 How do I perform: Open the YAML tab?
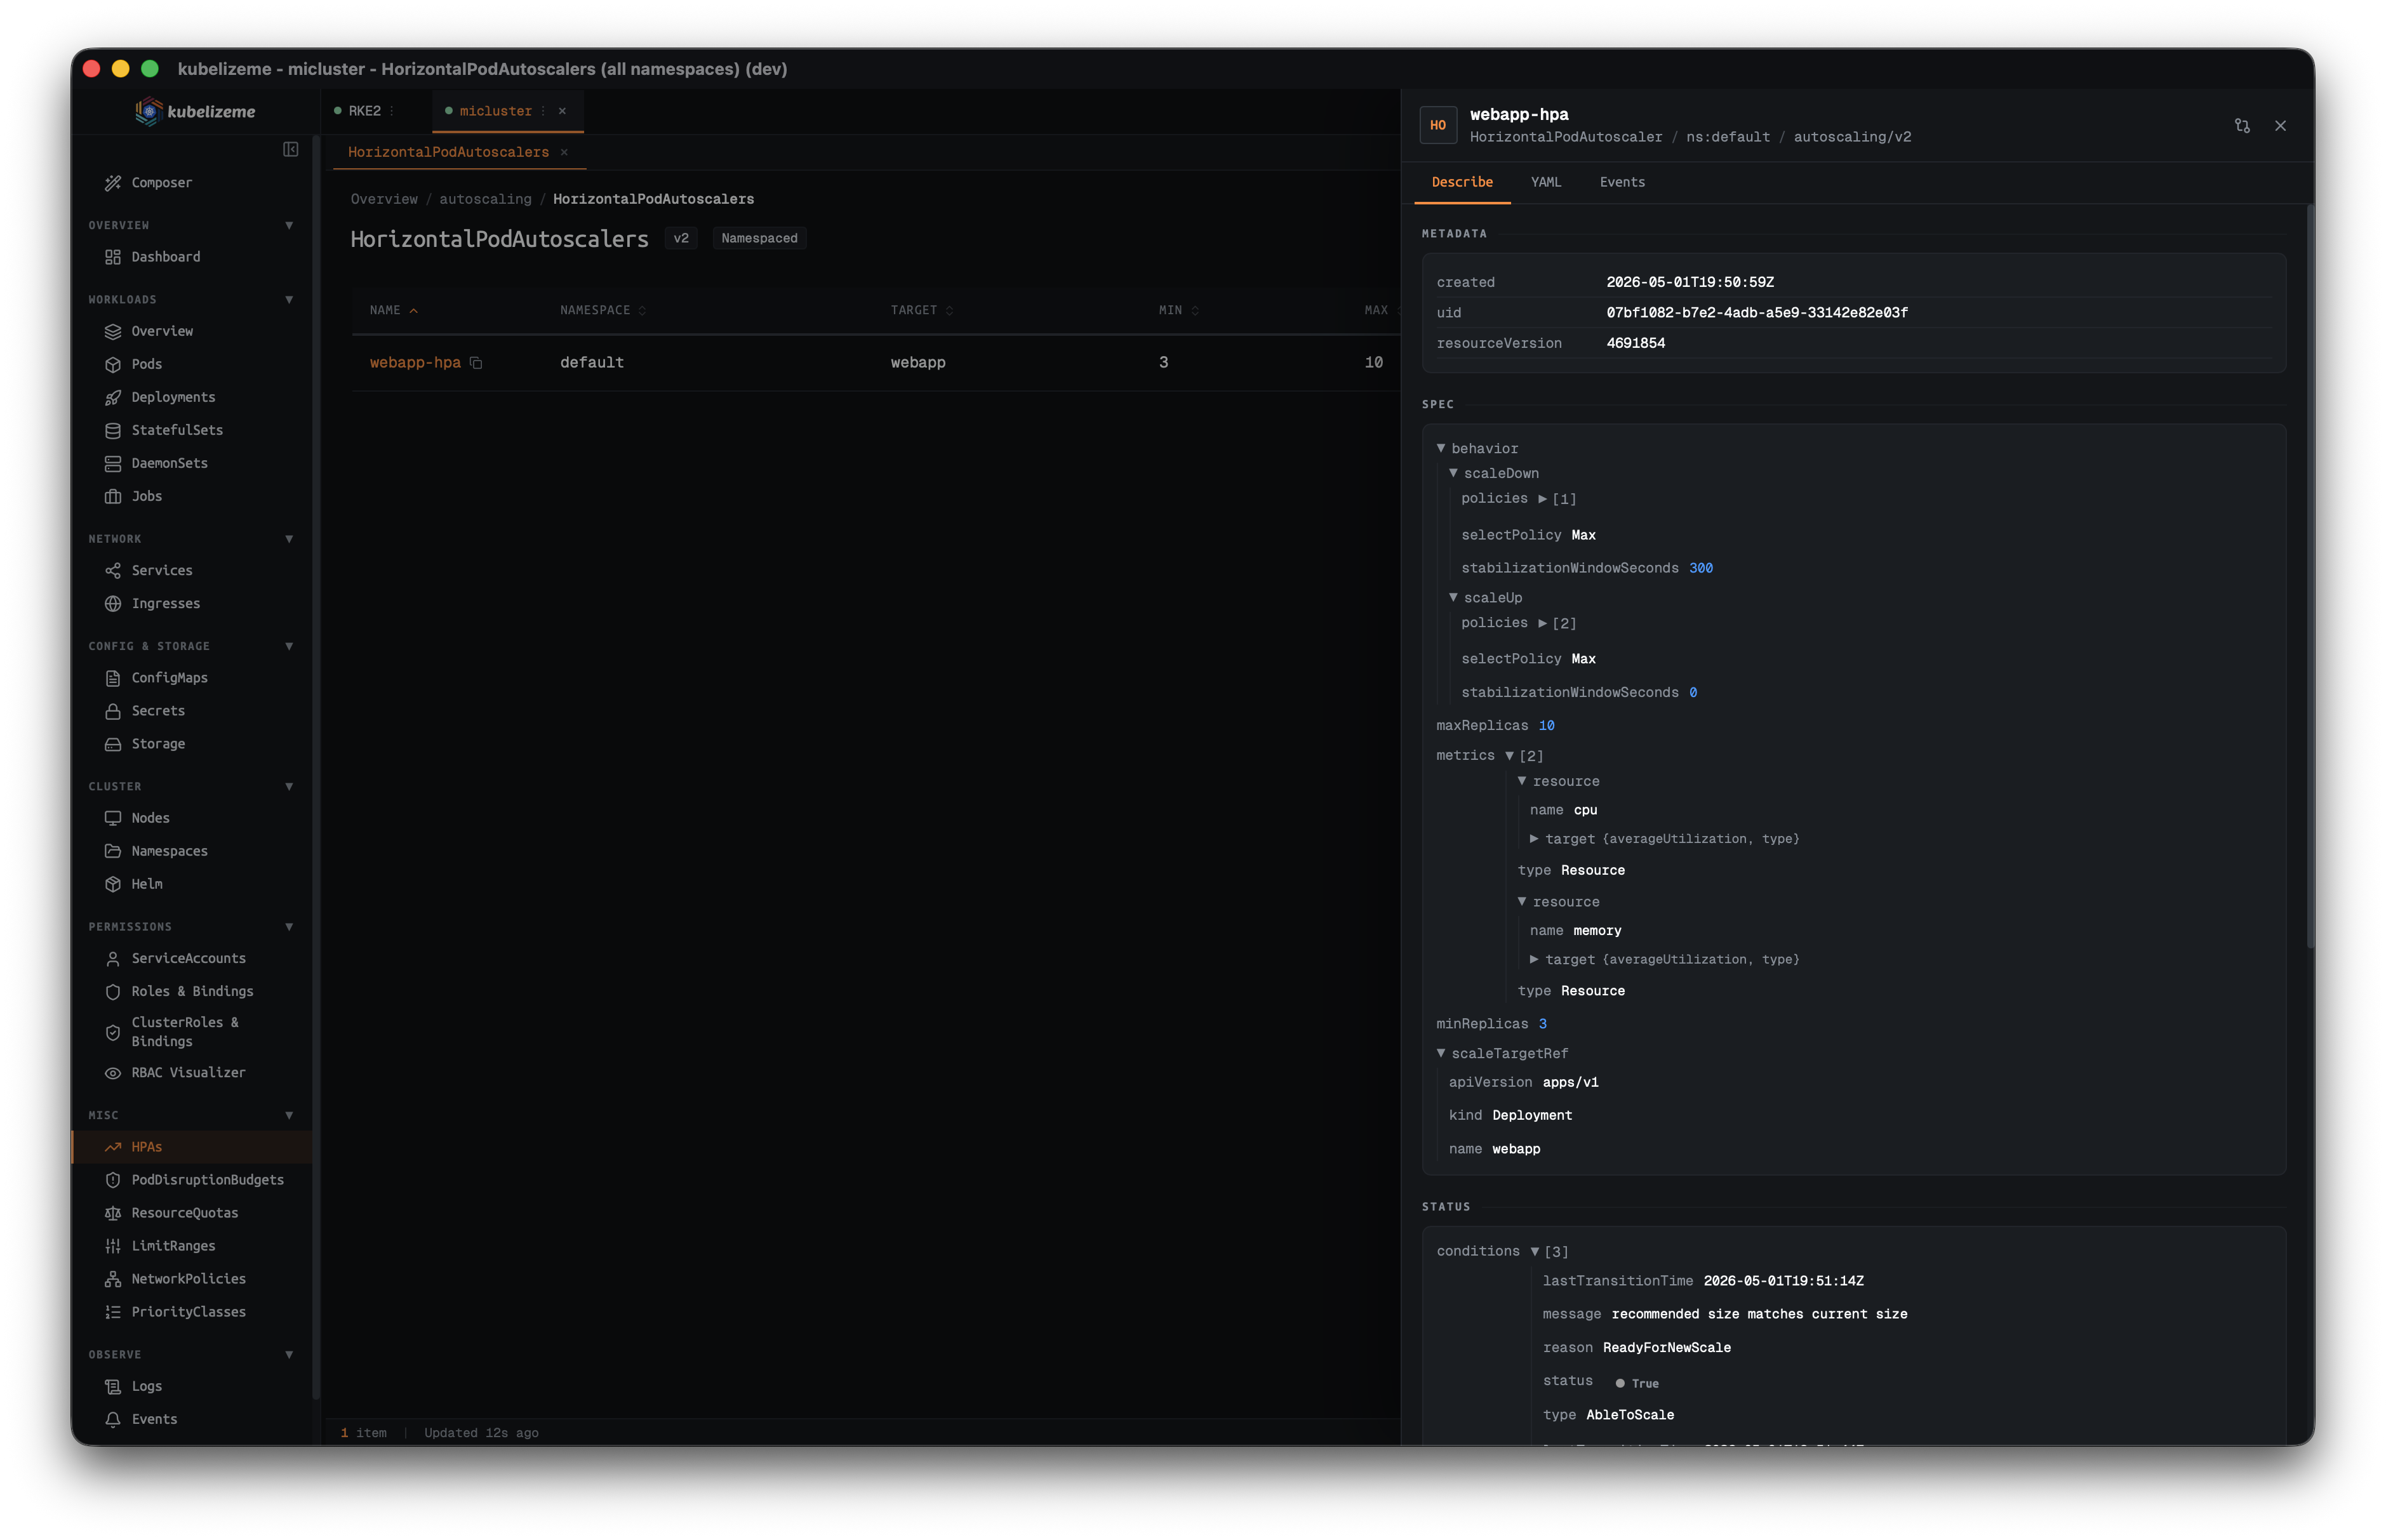[x=1545, y=182]
